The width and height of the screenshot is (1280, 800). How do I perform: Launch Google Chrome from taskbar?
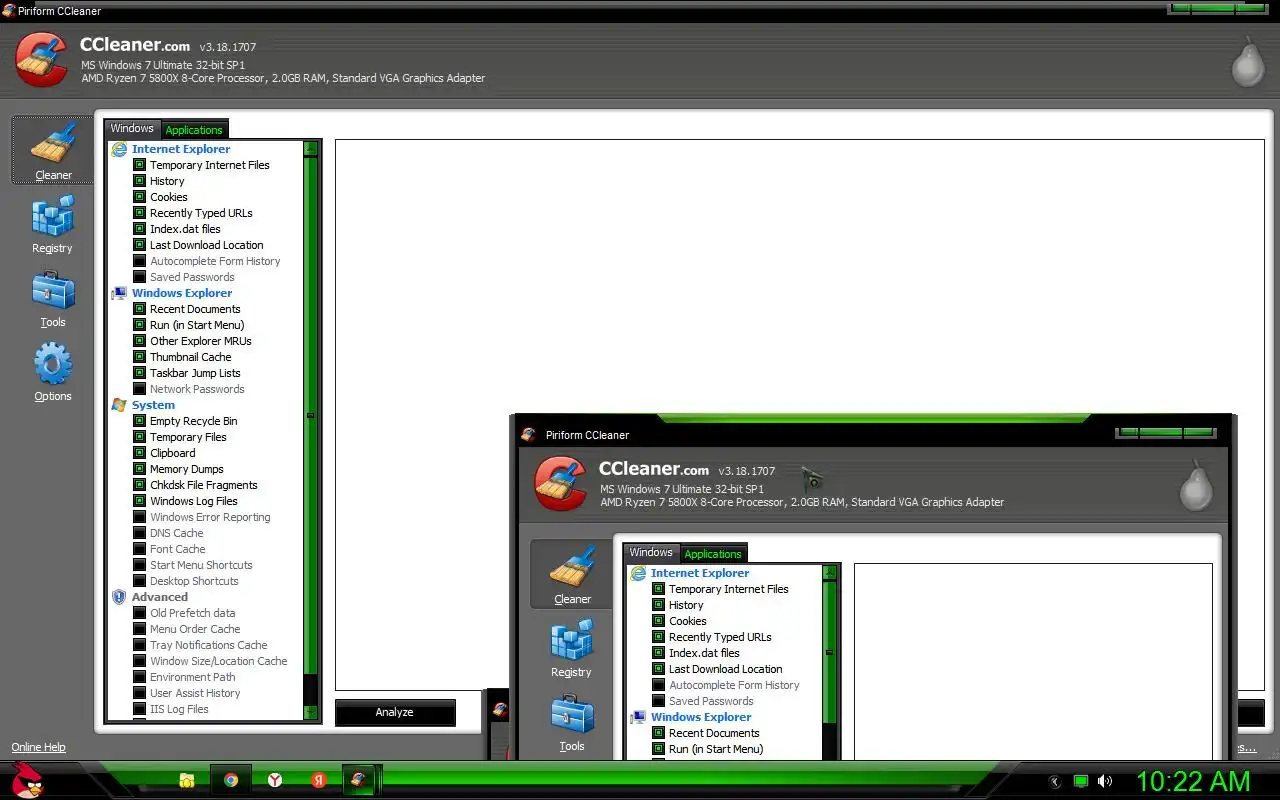(x=231, y=780)
